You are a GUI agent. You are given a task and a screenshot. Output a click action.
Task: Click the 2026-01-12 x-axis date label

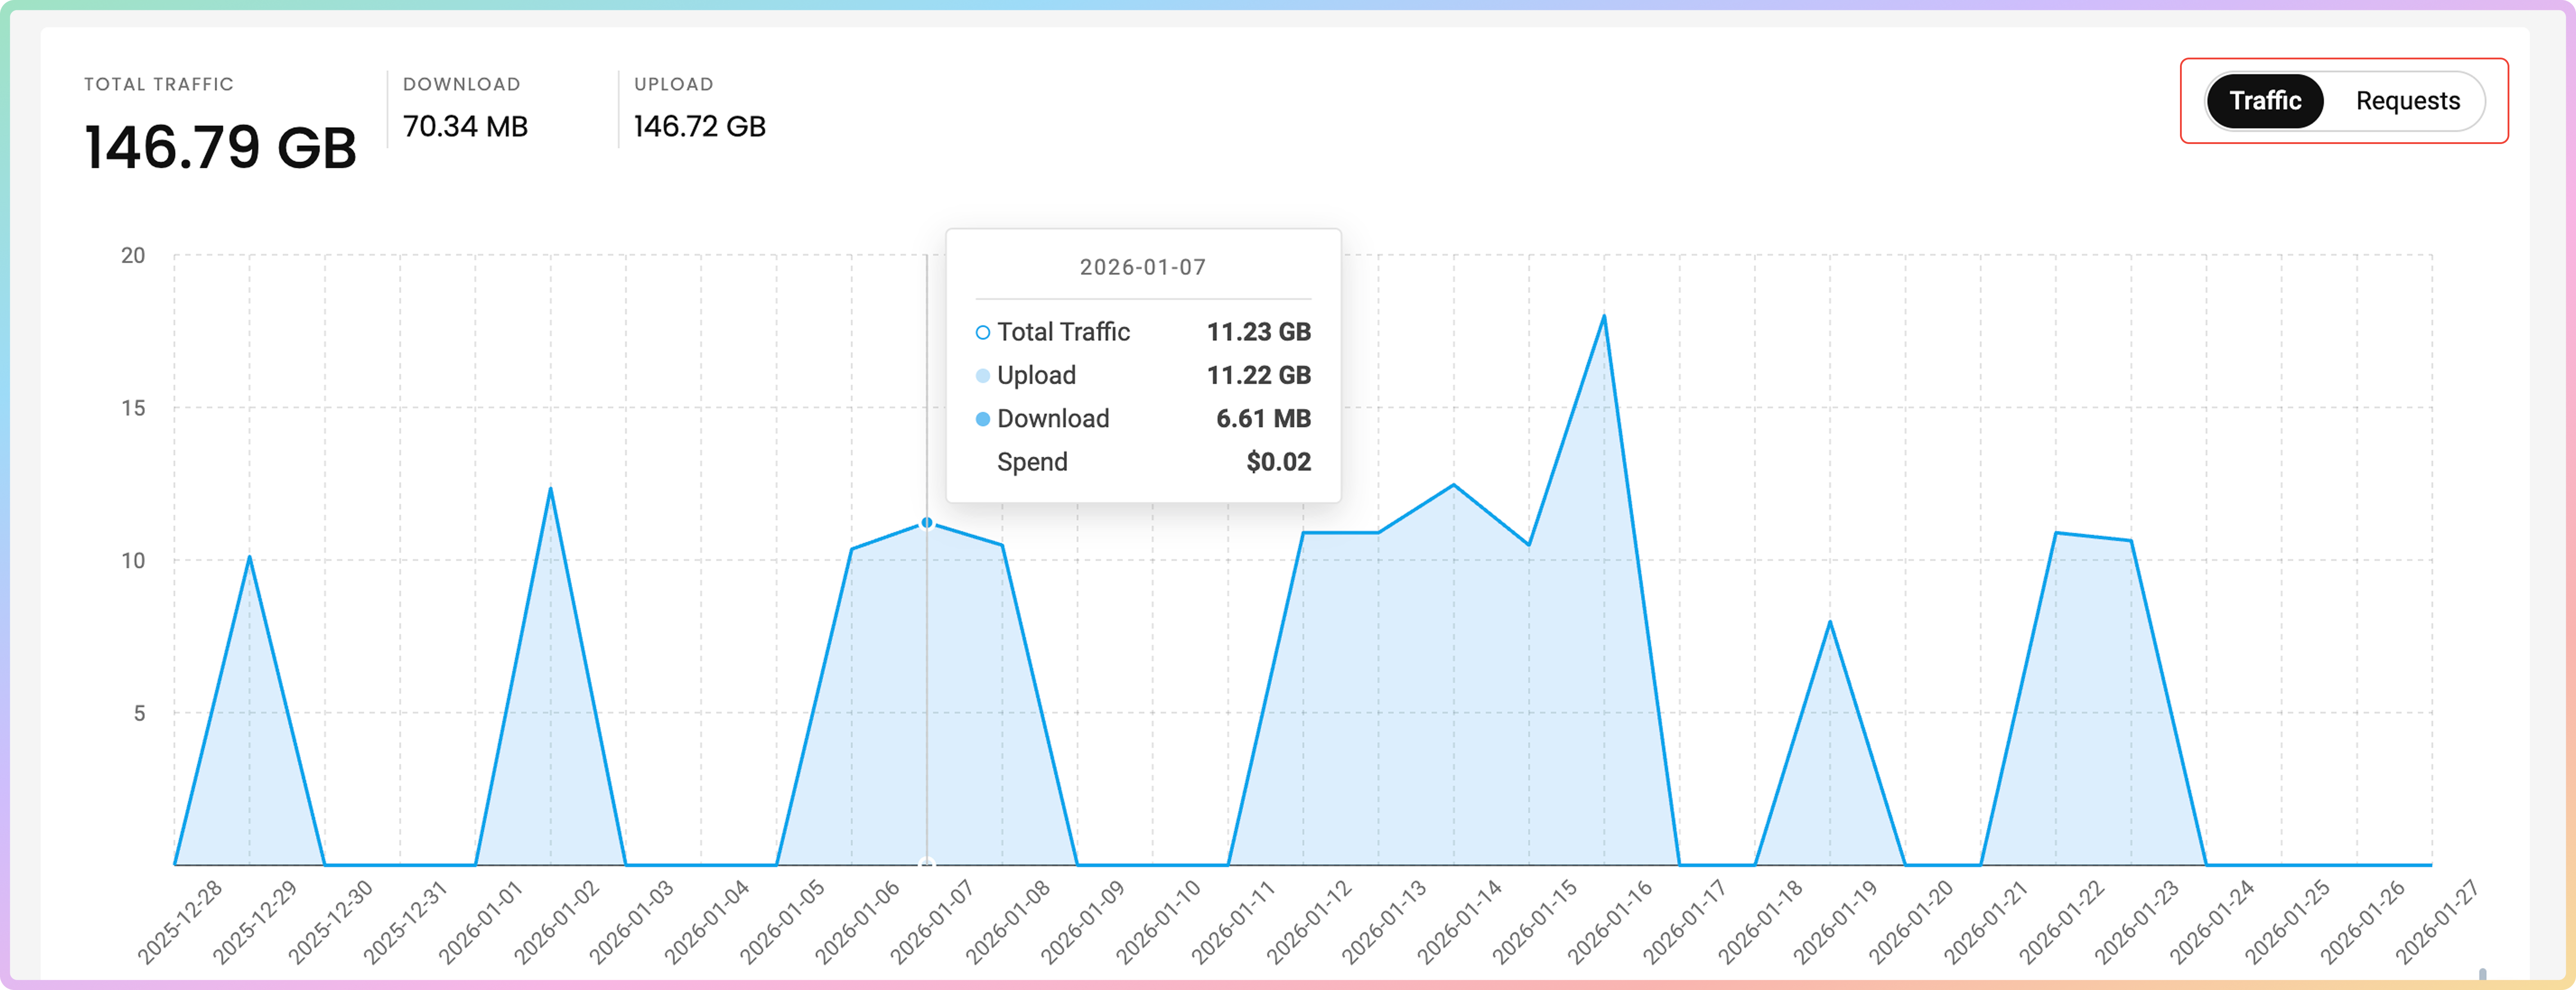click(x=1309, y=922)
